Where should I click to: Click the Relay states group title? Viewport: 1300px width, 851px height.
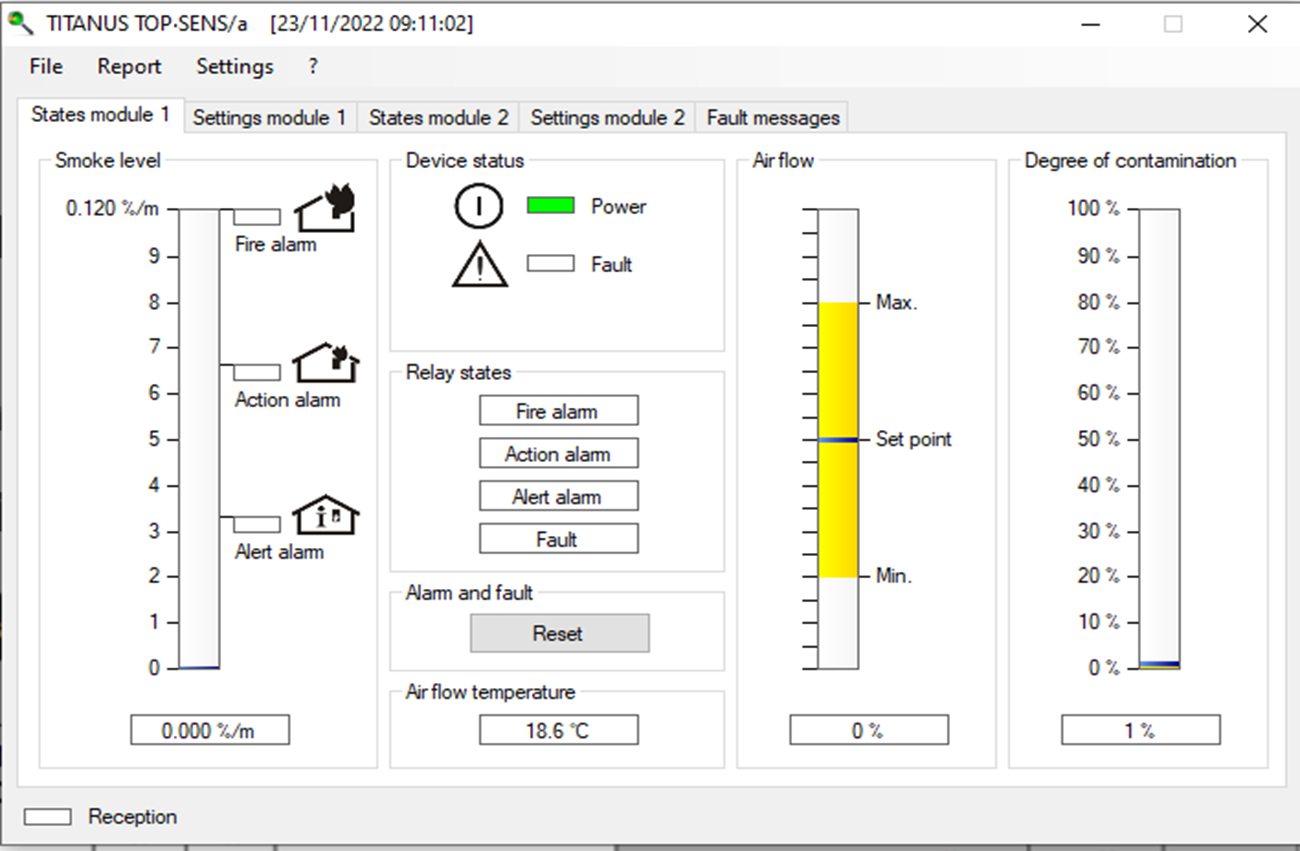pyautogui.click(x=458, y=373)
